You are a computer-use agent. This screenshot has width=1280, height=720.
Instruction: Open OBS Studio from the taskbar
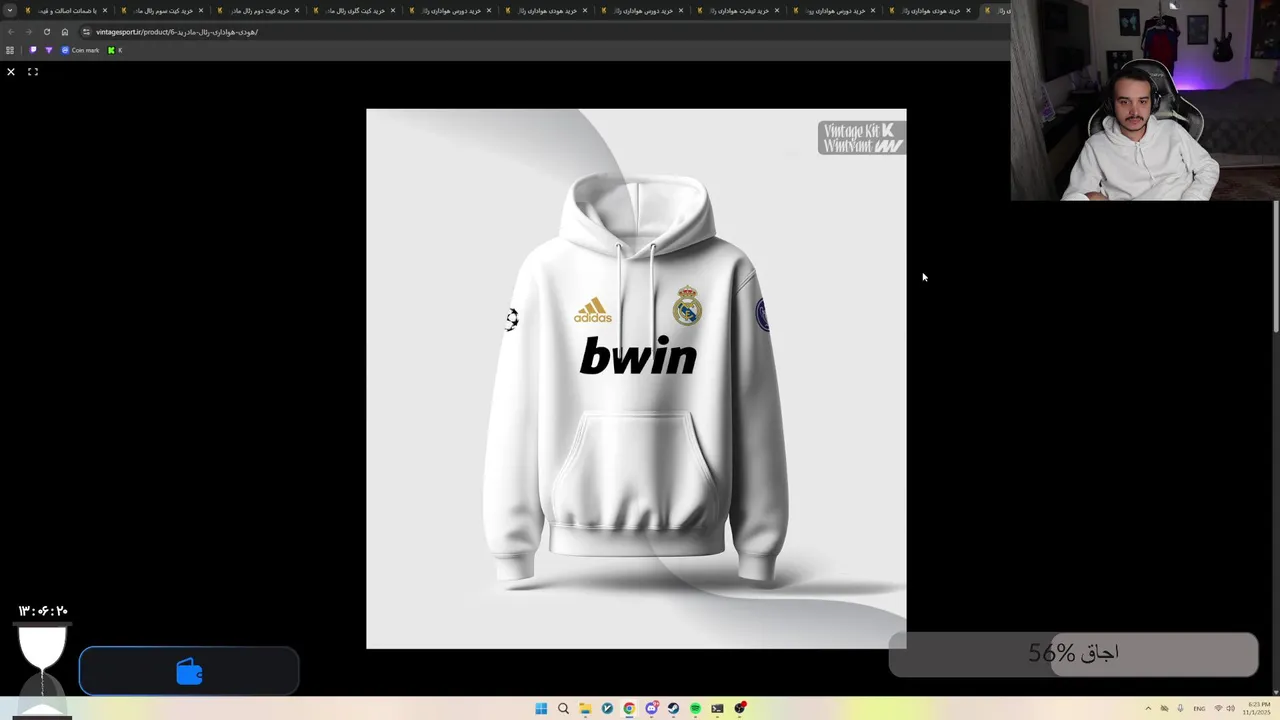[740, 708]
